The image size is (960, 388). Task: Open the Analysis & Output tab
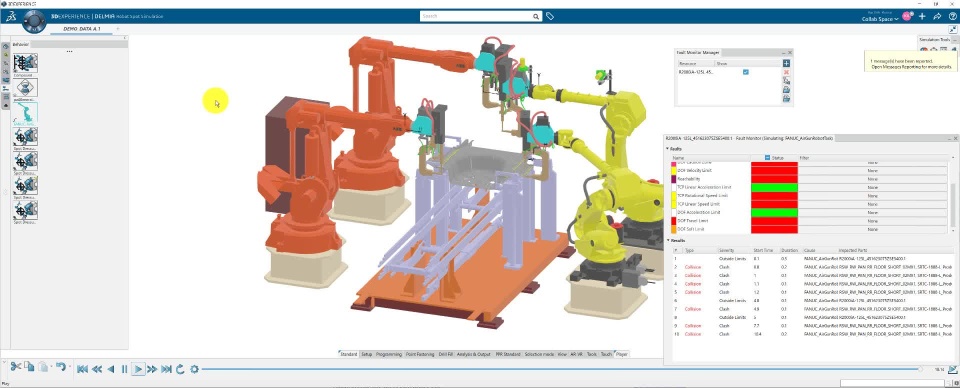click(474, 354)
